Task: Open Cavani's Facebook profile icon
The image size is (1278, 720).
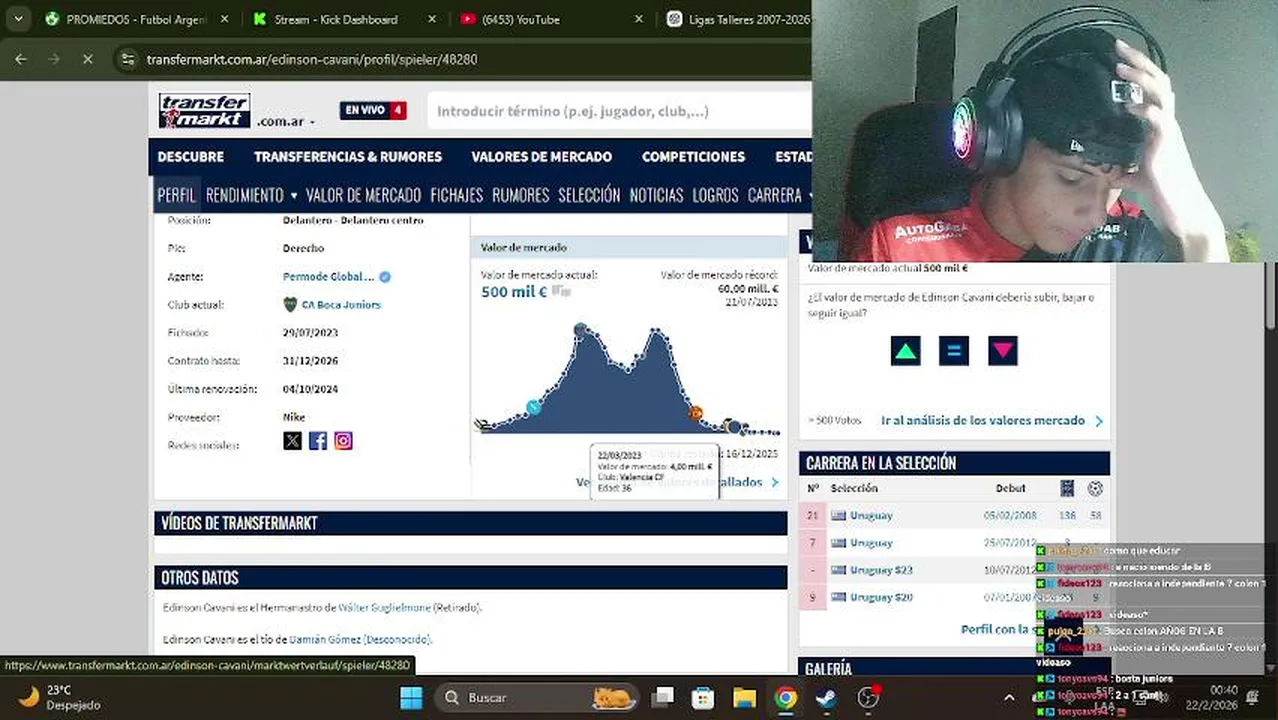Action: tap(318, 441)
